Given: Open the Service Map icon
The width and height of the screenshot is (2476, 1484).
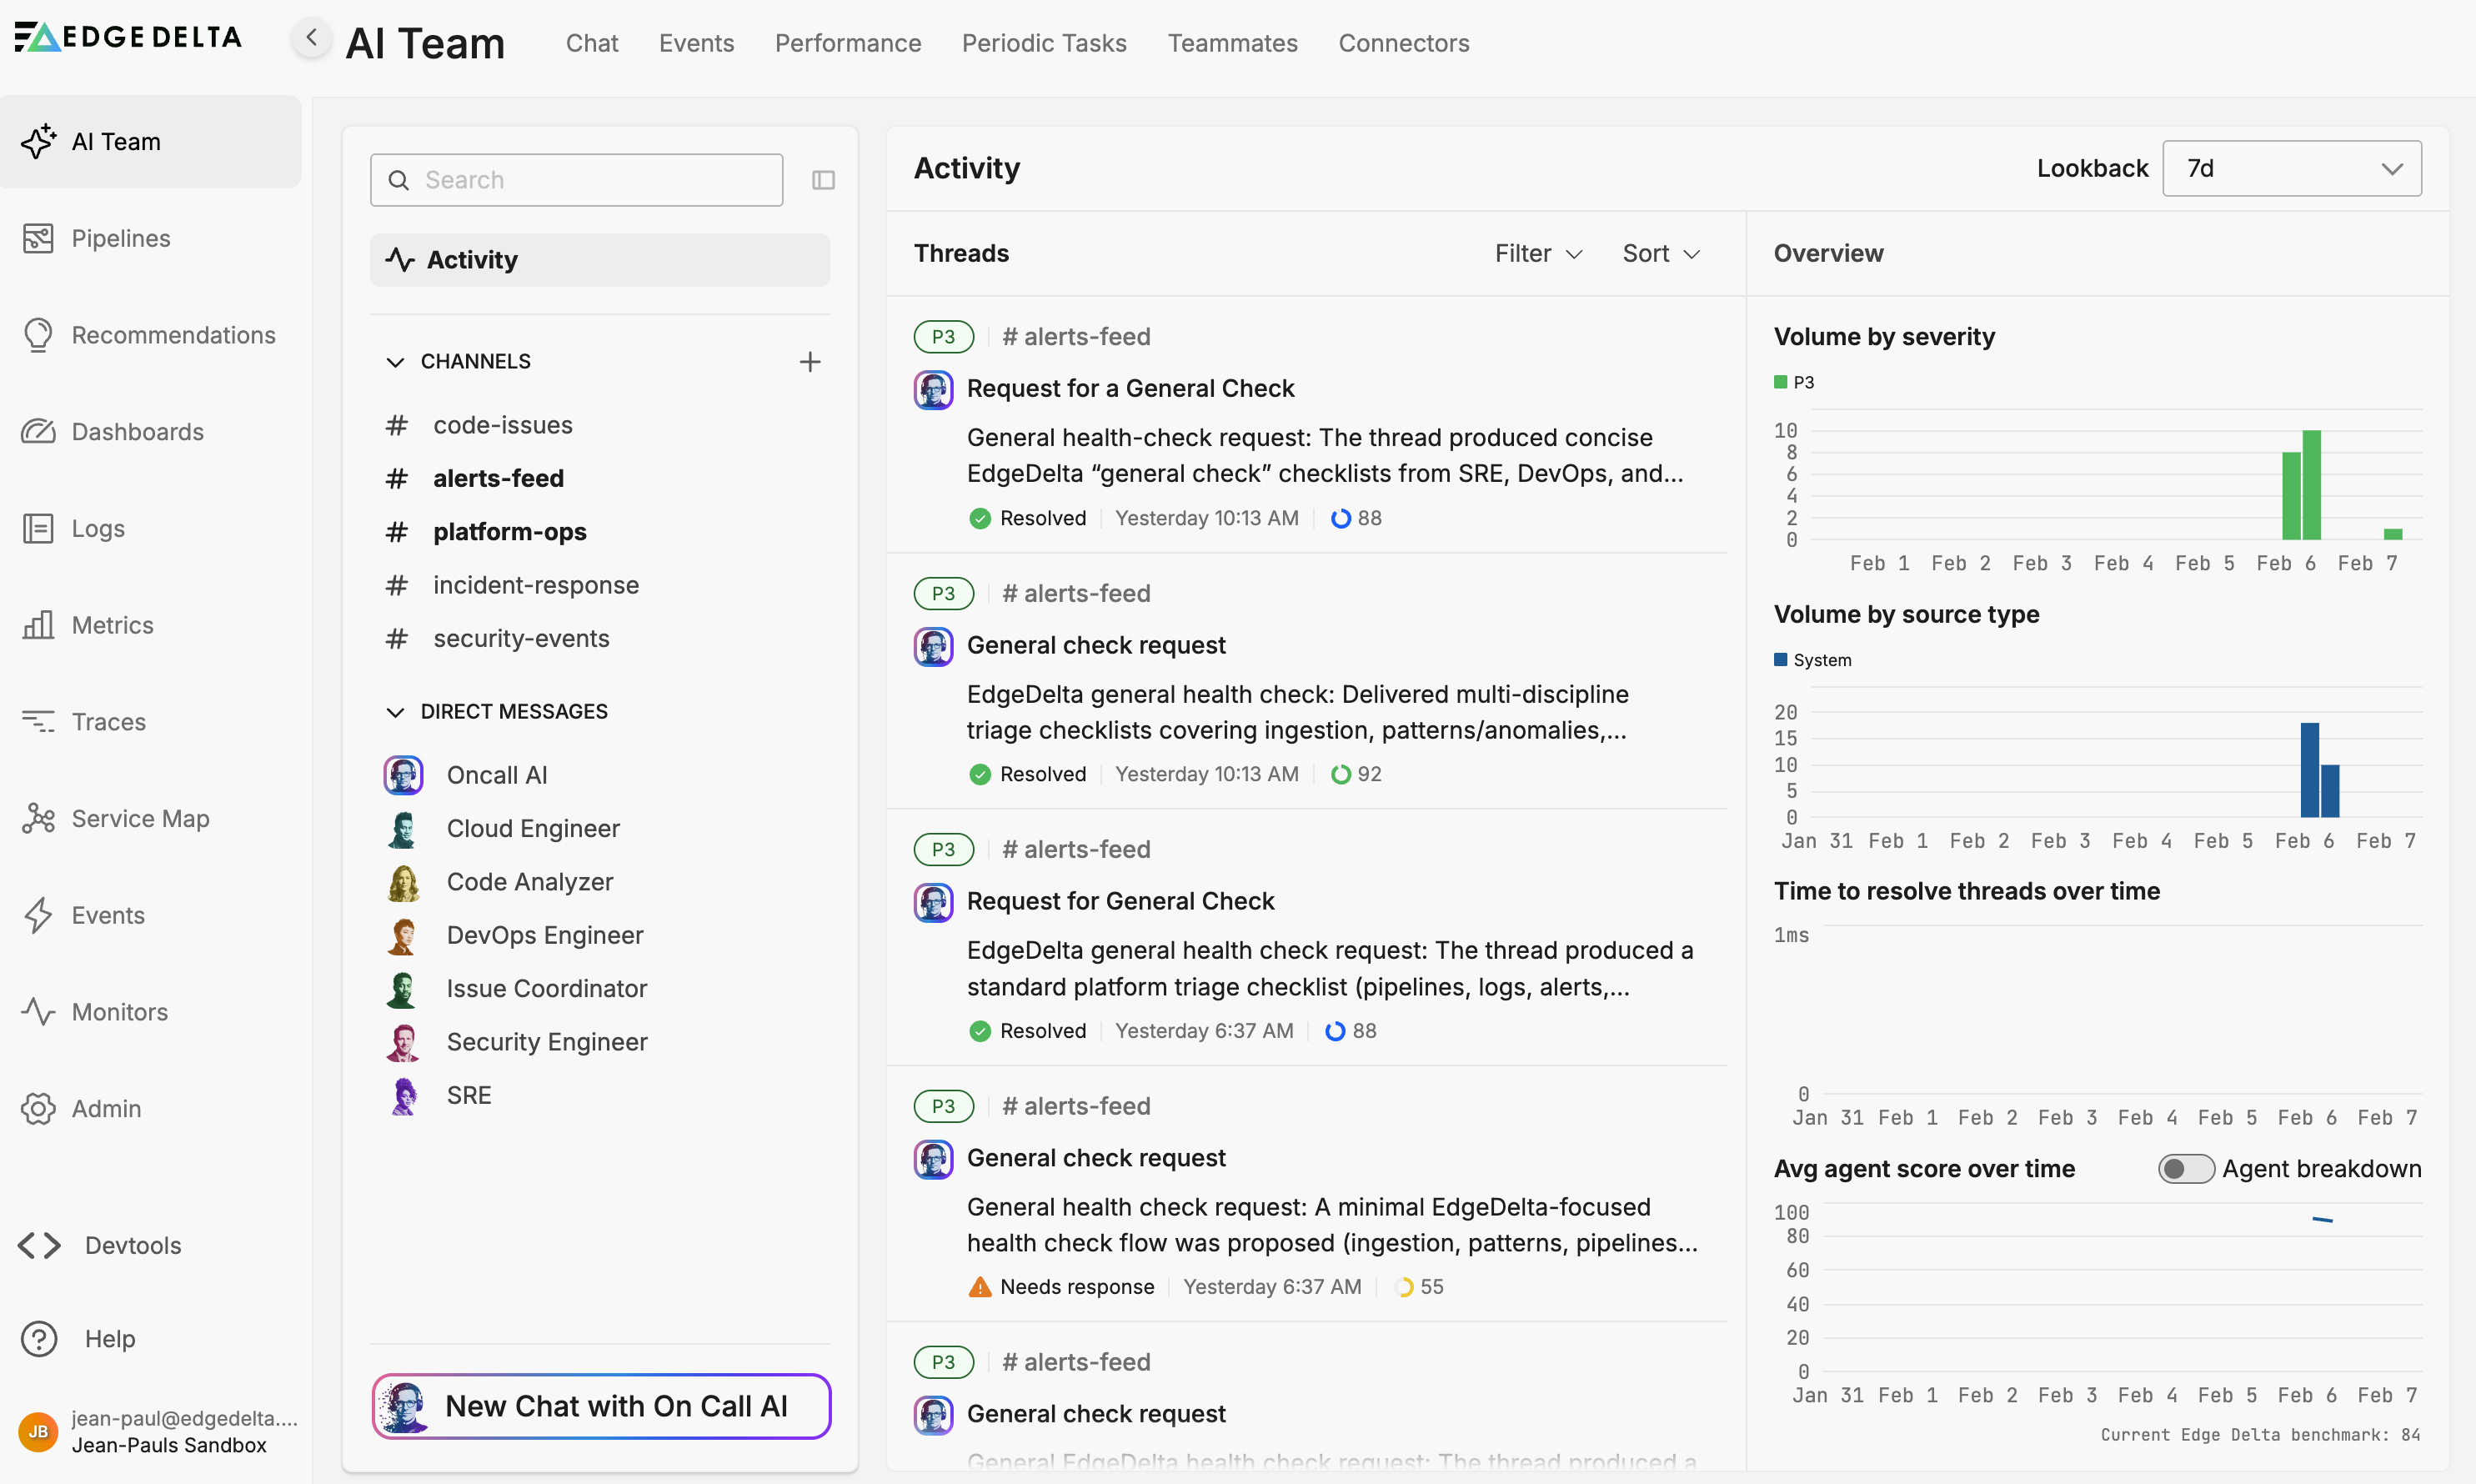Looking at the screenshot, I should click(38, 818).
